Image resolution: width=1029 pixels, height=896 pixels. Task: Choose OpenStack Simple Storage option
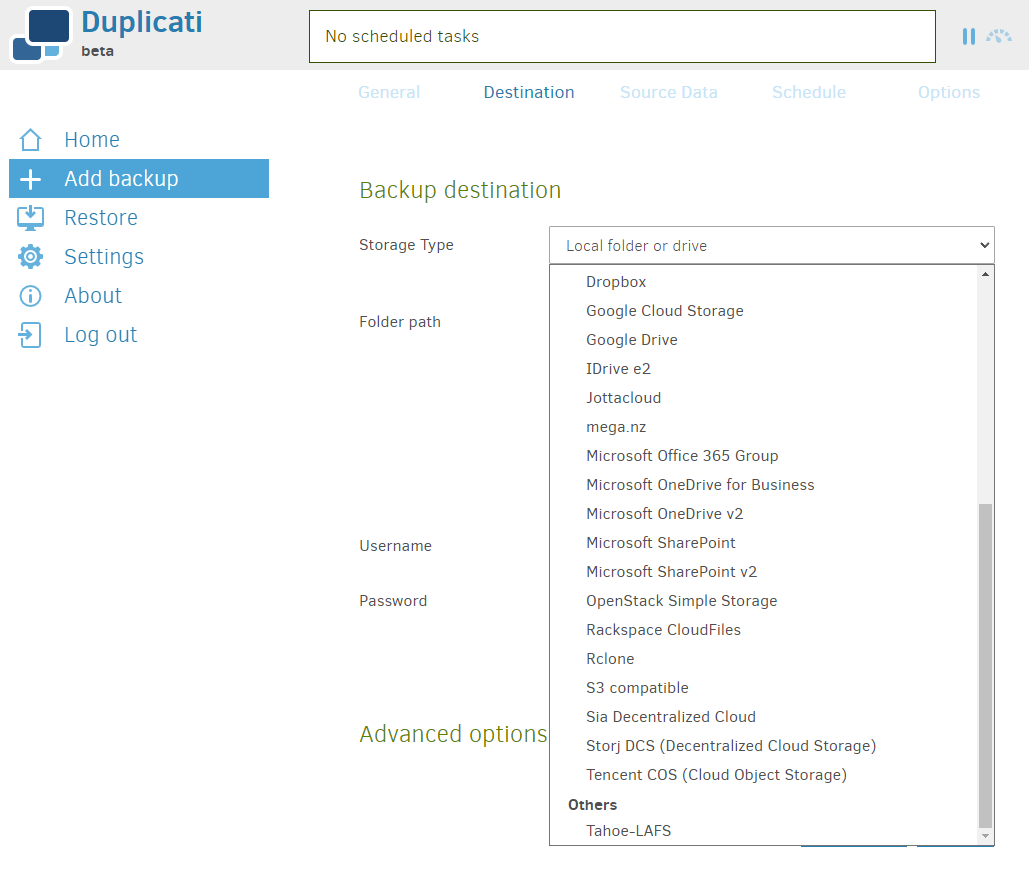(x=763, y=601)
